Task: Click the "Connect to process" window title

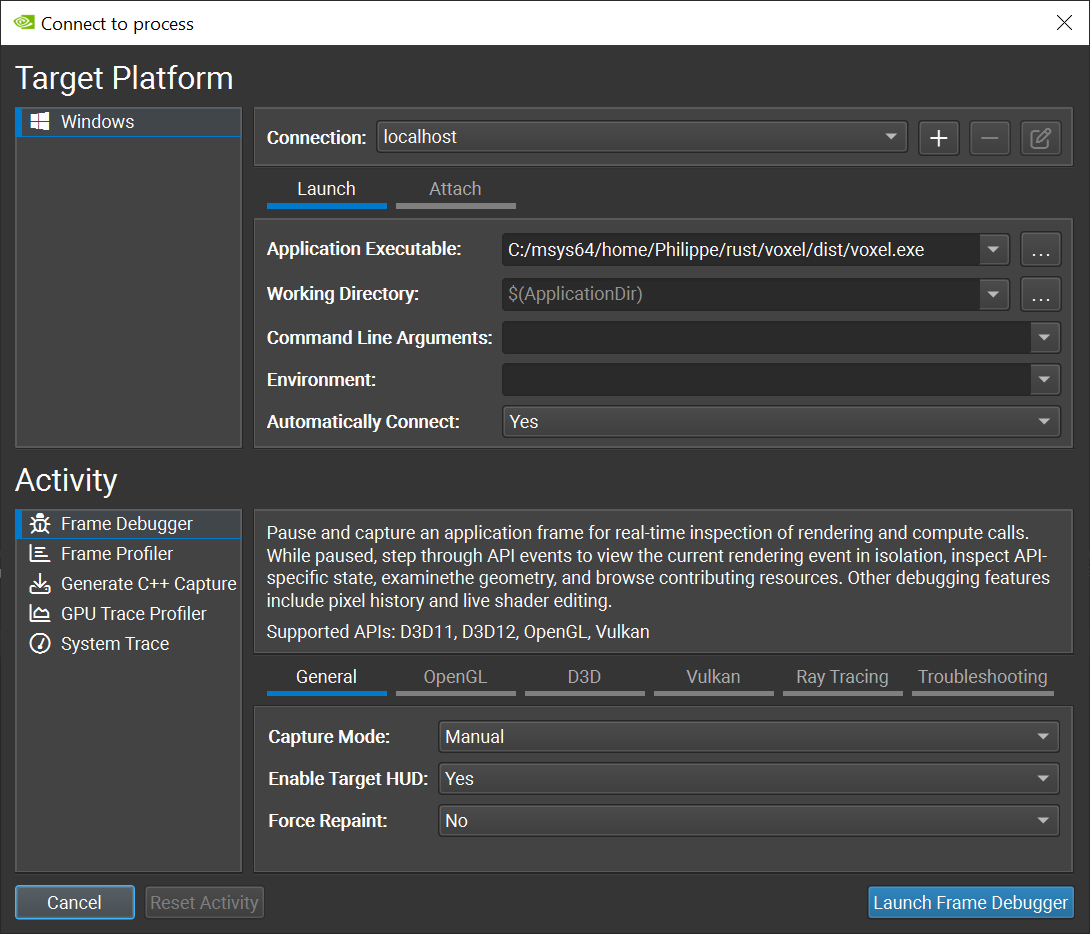Action: tap(117, 24)
